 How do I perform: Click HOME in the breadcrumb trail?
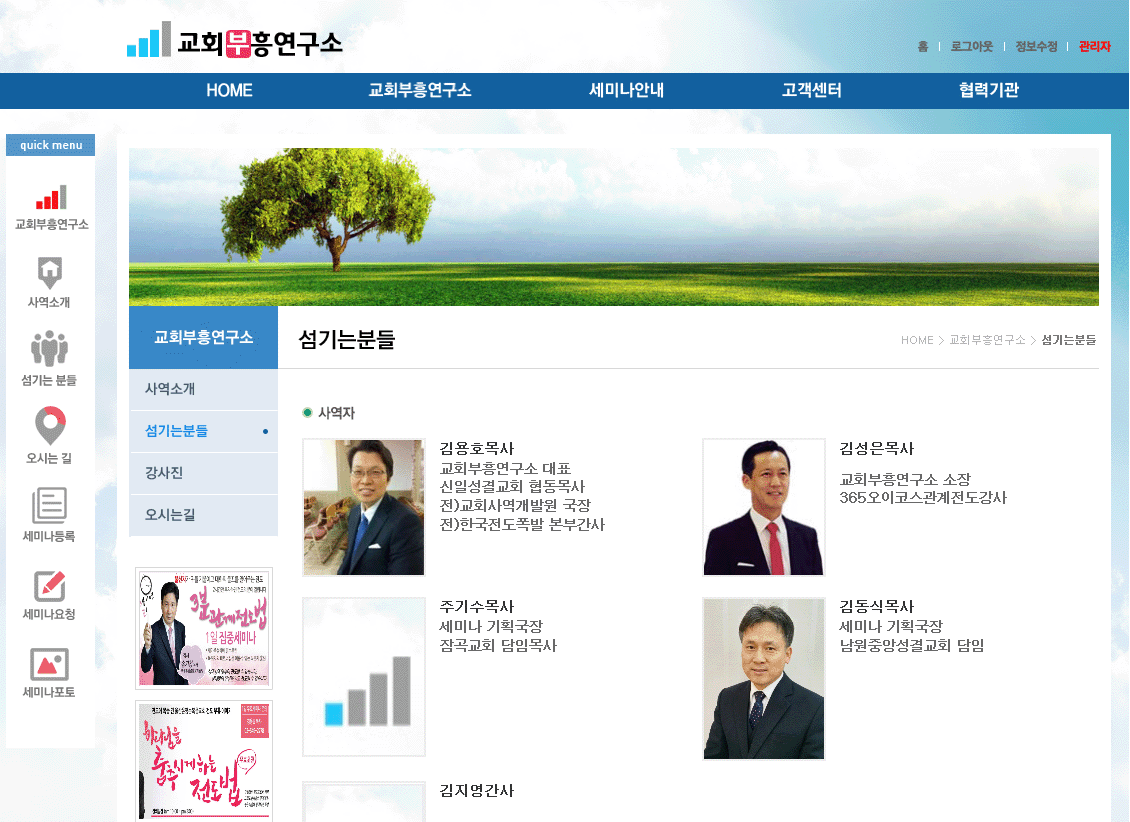click(x=917, y=340)
